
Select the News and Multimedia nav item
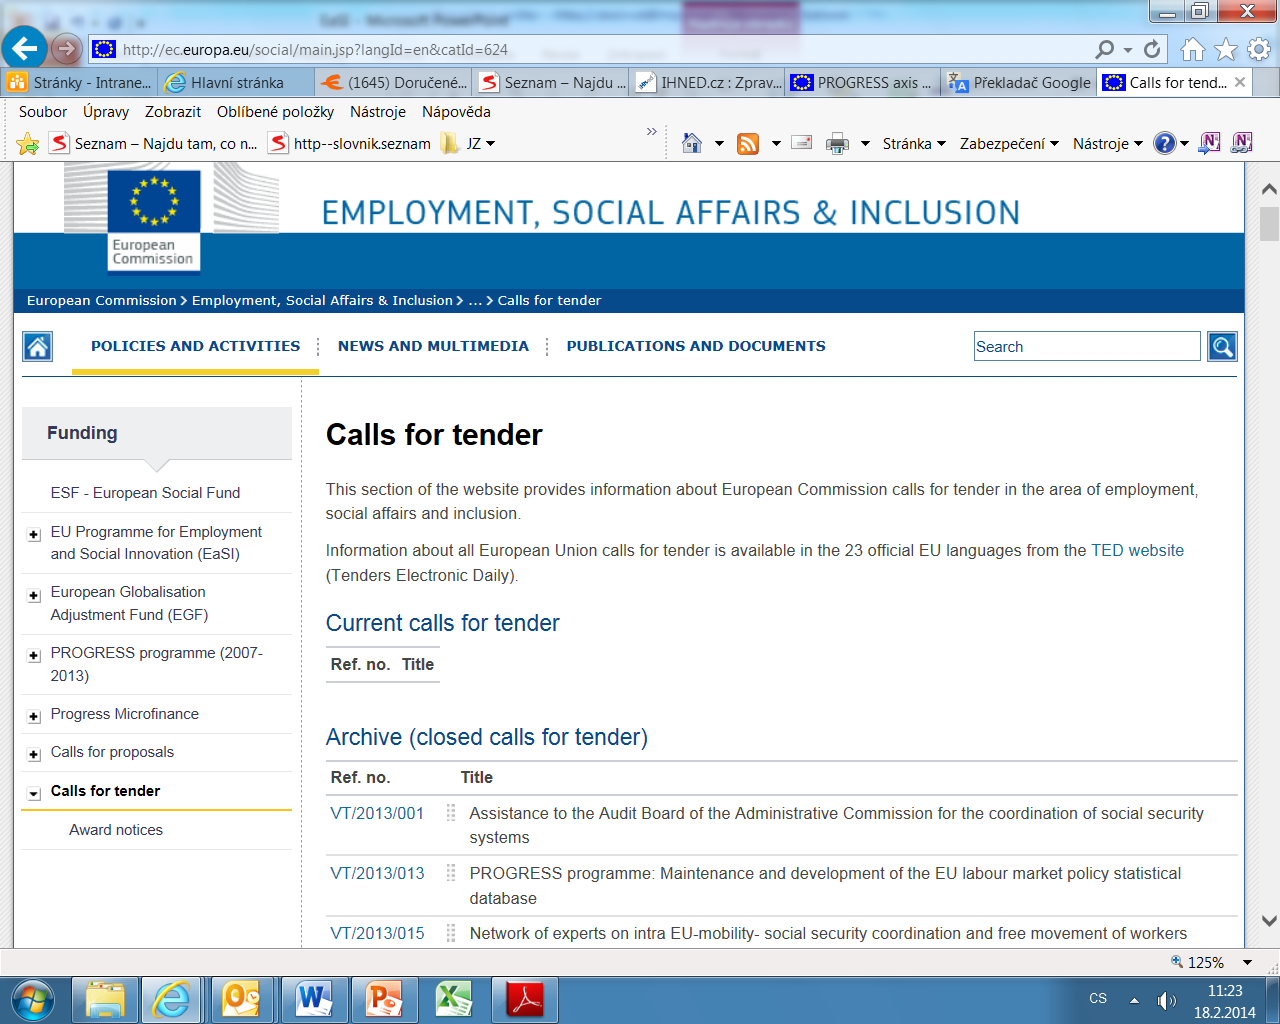433,346
